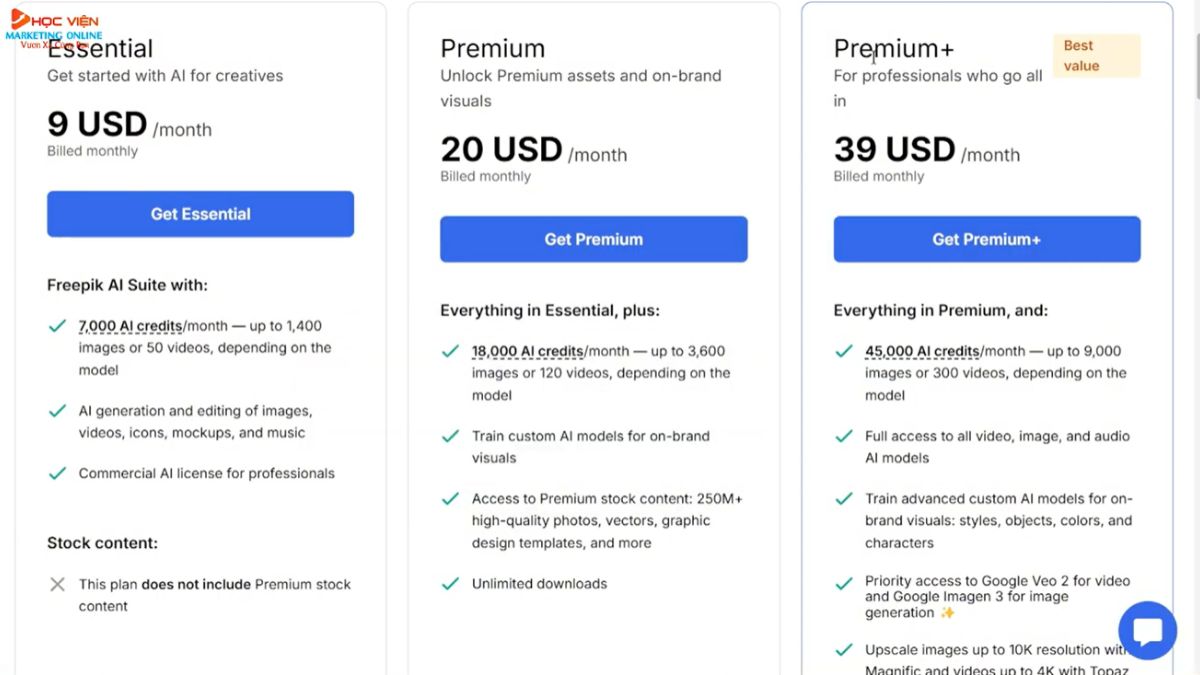
Task: Click the 18,000 AI credits underlined link
Action: 526,351
